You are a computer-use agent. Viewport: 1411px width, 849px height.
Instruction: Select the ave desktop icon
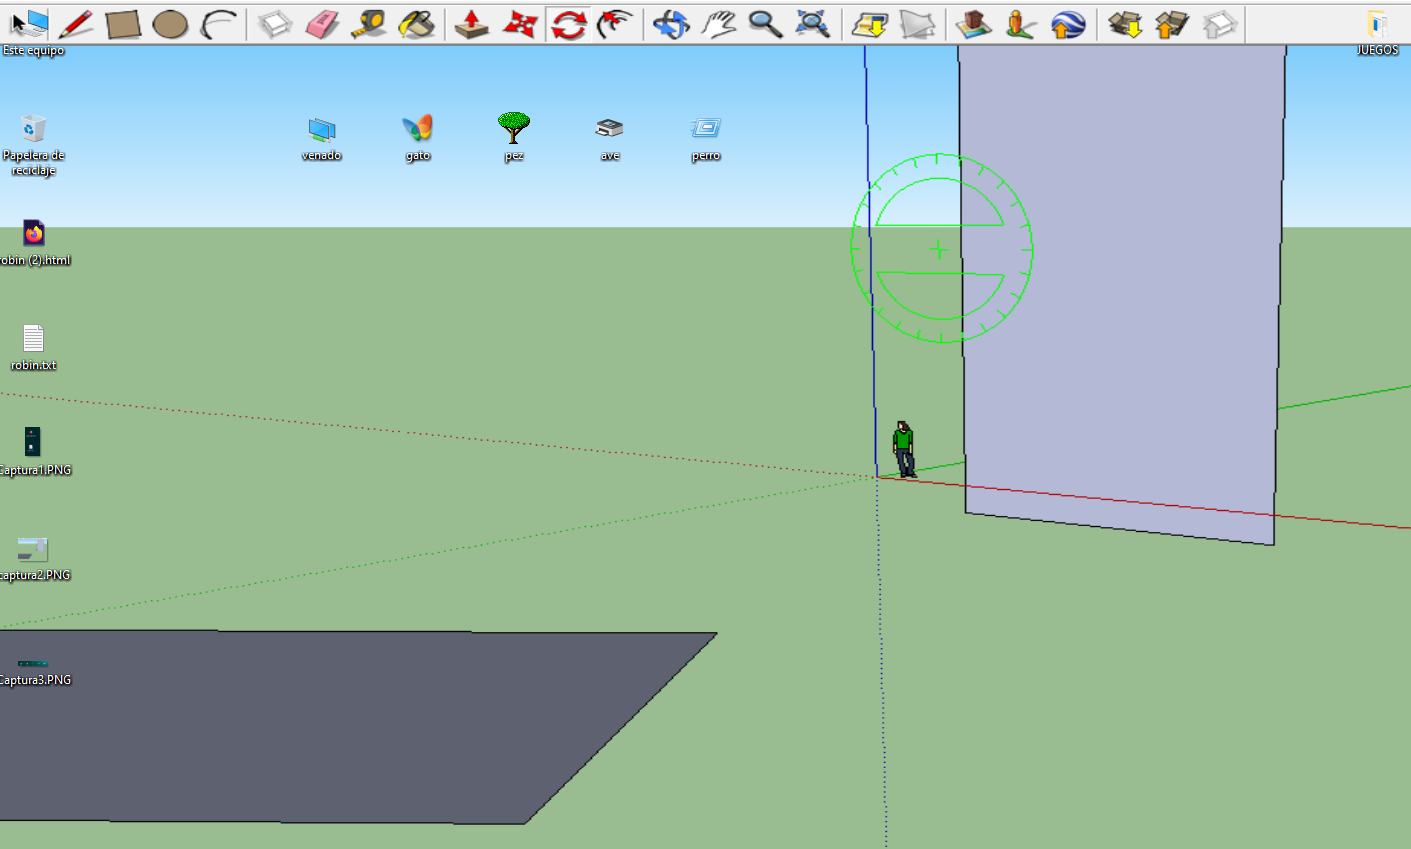tap(610, 138)
